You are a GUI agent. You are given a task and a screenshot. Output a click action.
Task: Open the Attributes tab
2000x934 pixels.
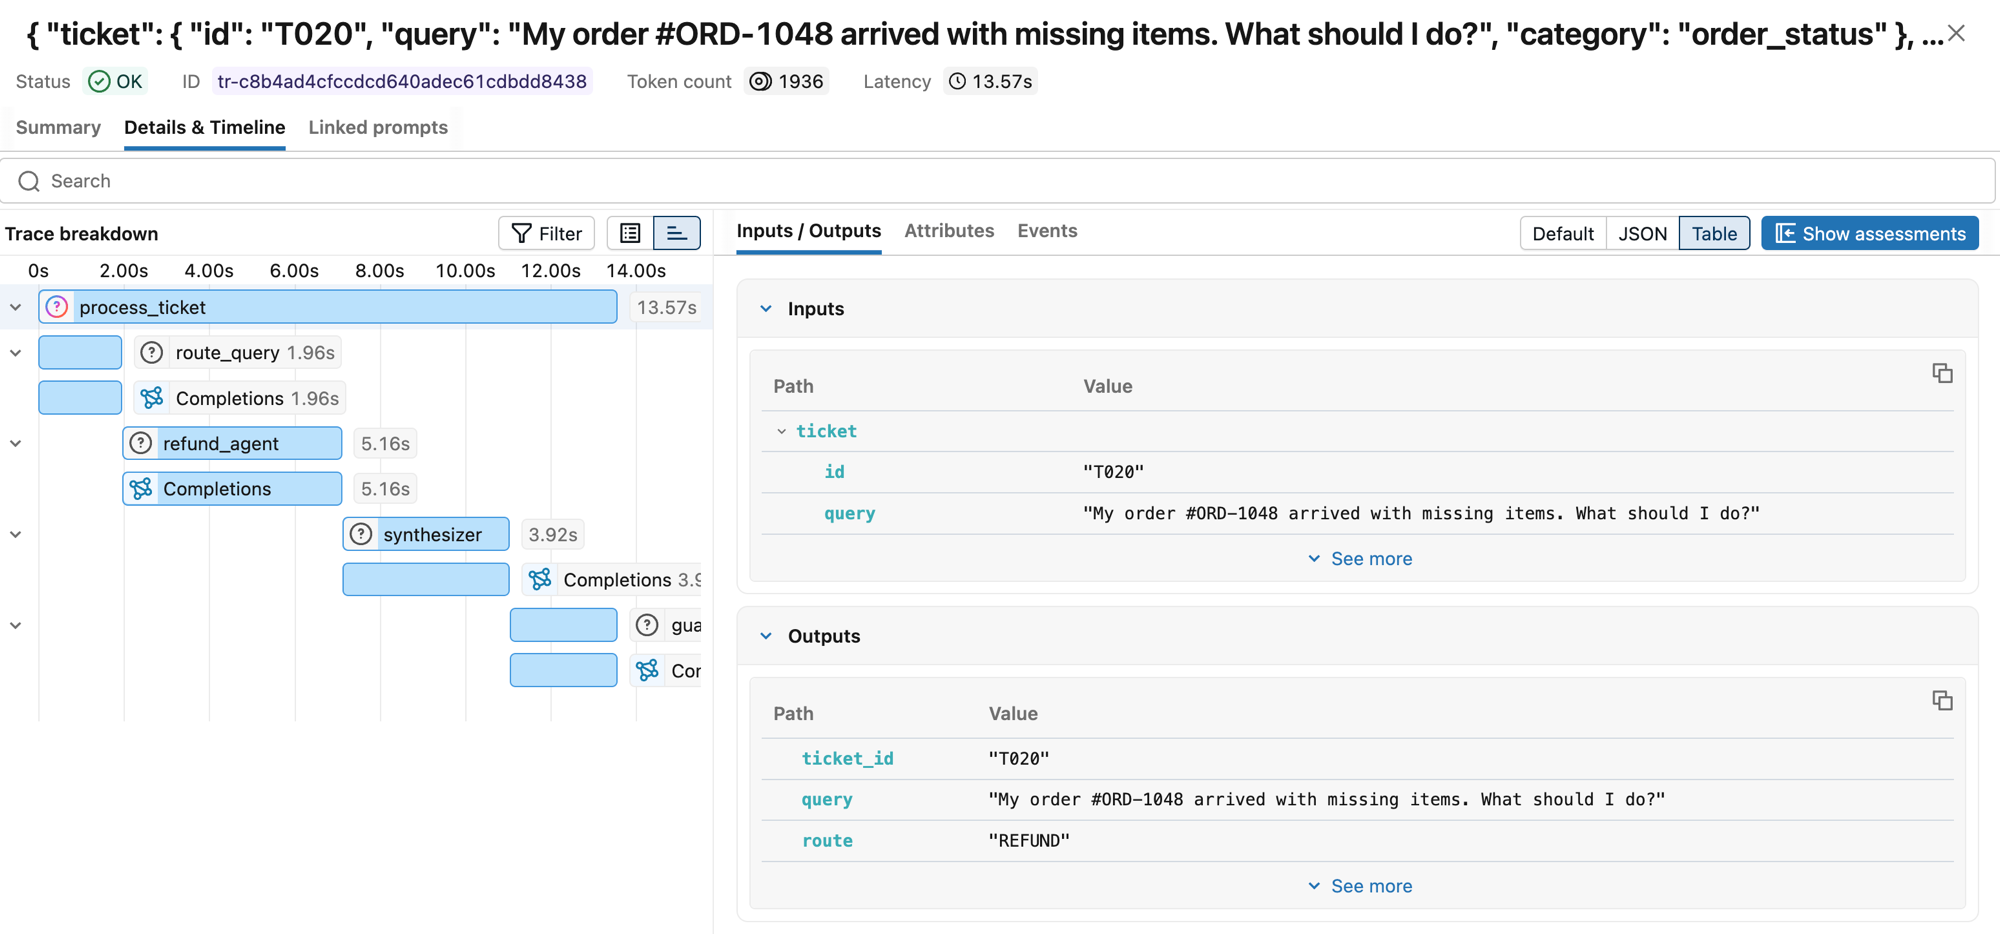[949, 231]
